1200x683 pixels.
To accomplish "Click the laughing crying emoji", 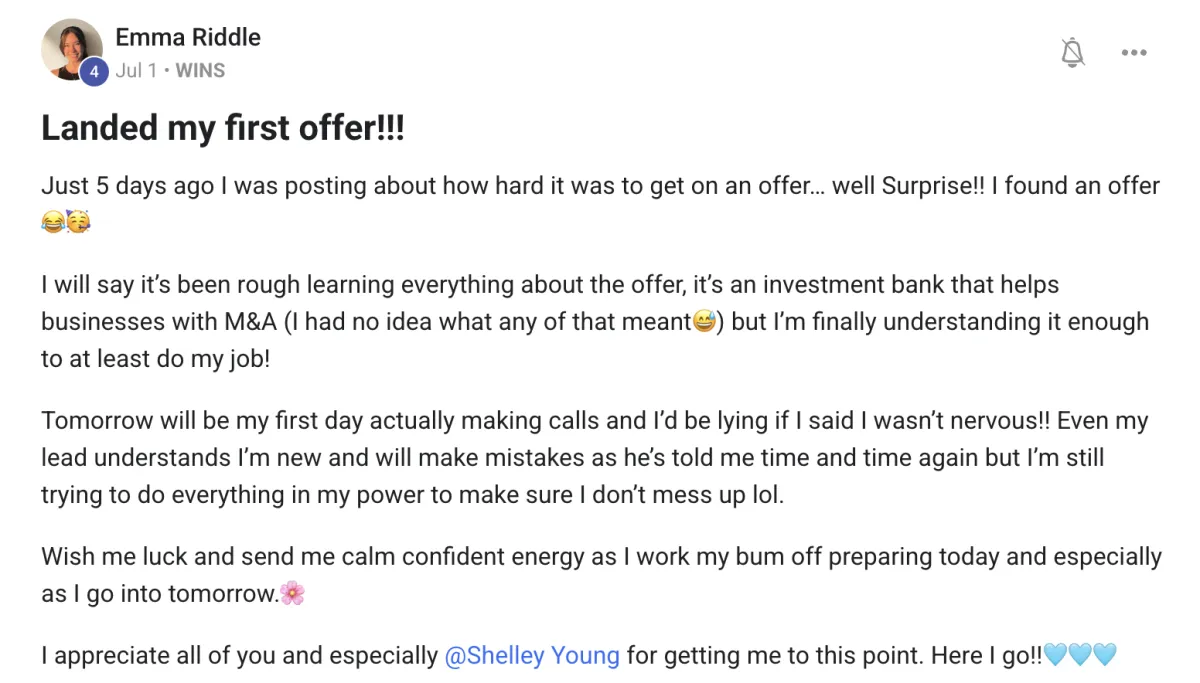I will tap(52, 222).
